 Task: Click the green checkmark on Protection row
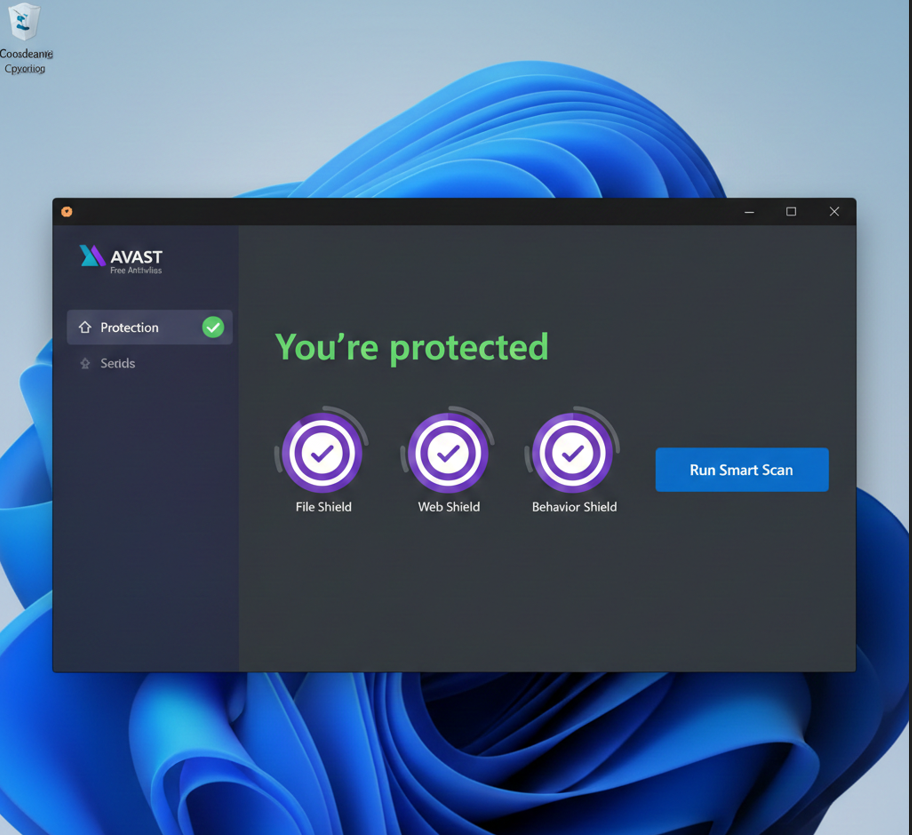(213, 327)
